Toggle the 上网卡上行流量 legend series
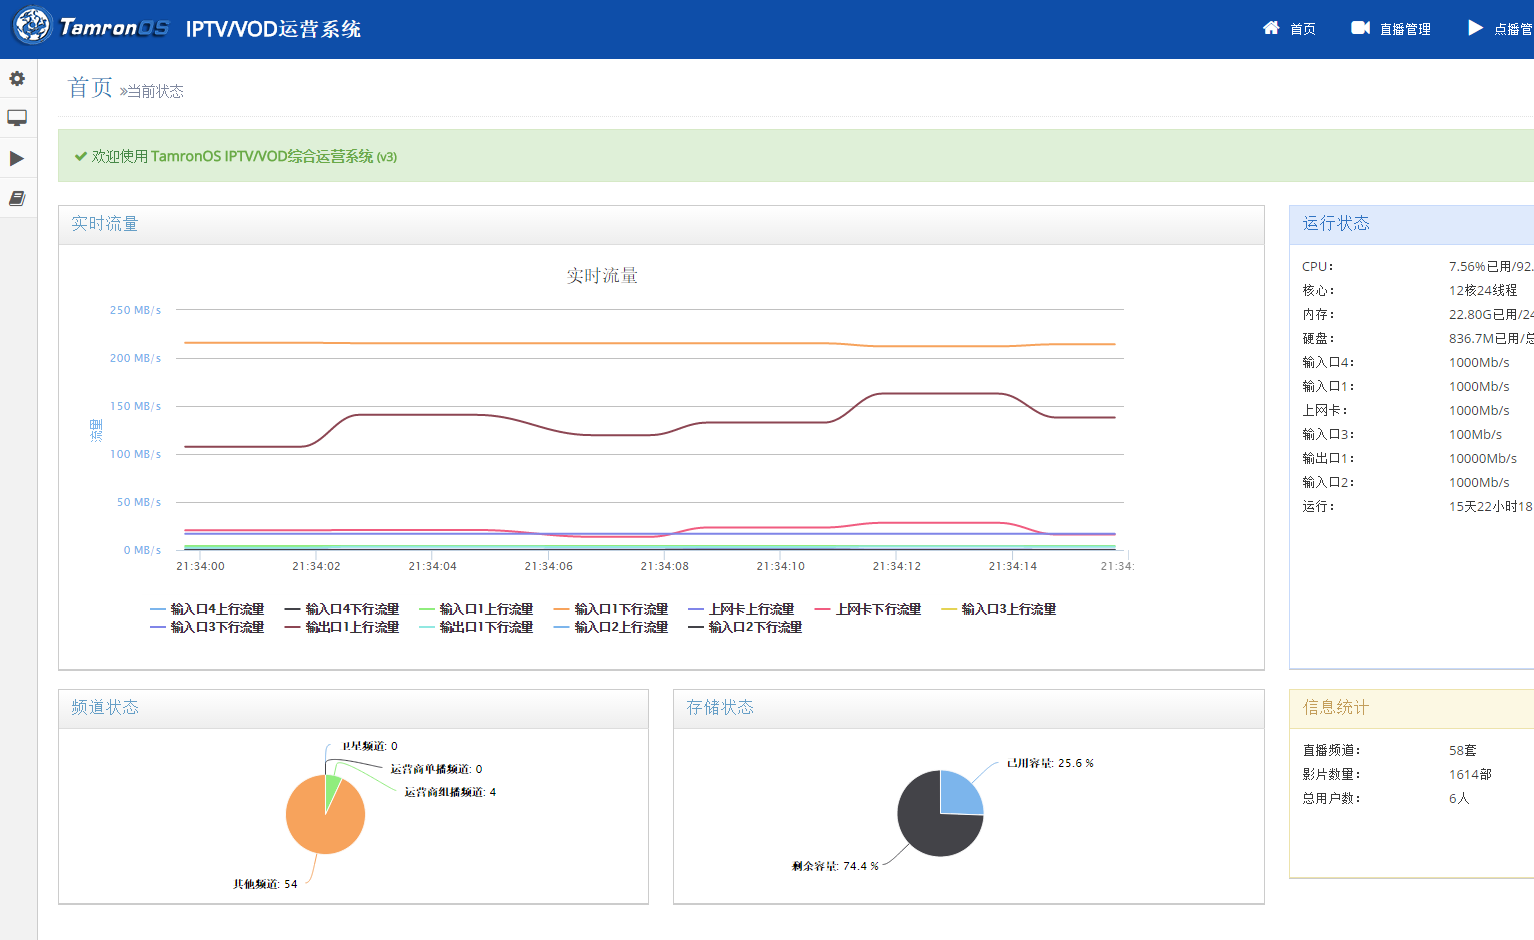Screen dimensions: 1534x940 tap(741, 609)
